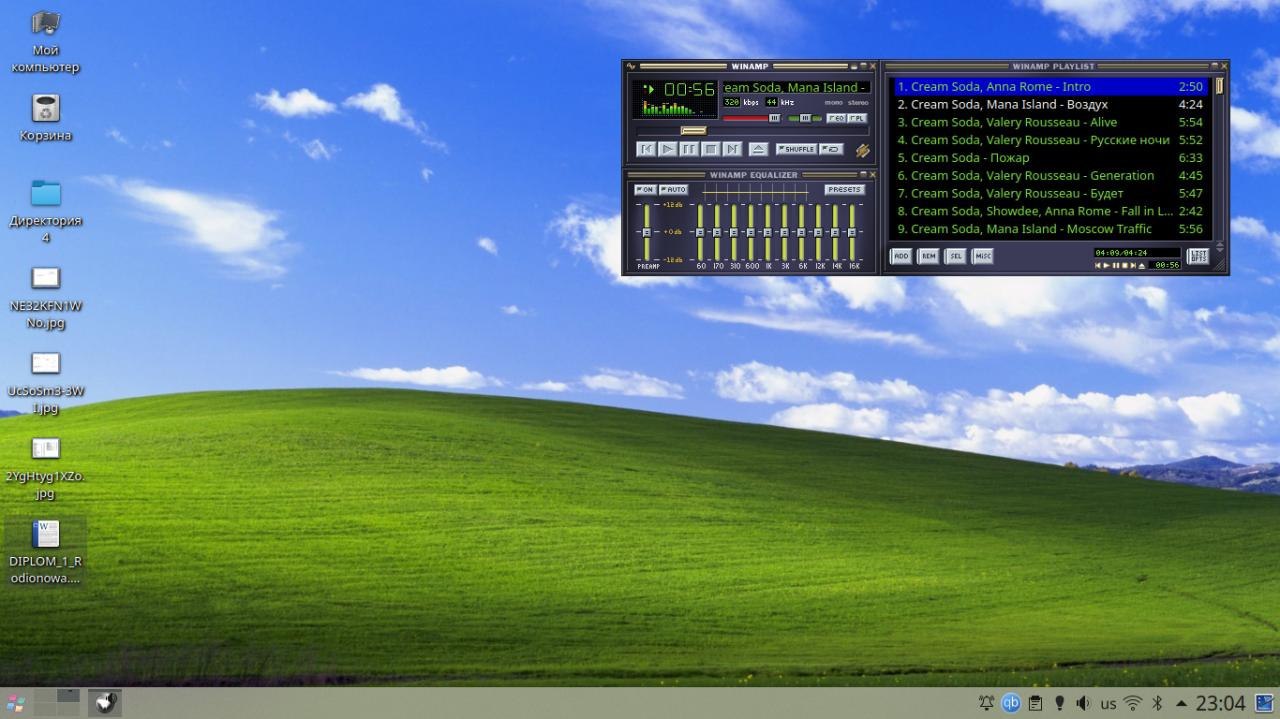Click the DIPLOM_1_Rodionowa document icon
The height and width of the screenshot is (719, 1280).
pyautogui.click(x=46, y=552)
